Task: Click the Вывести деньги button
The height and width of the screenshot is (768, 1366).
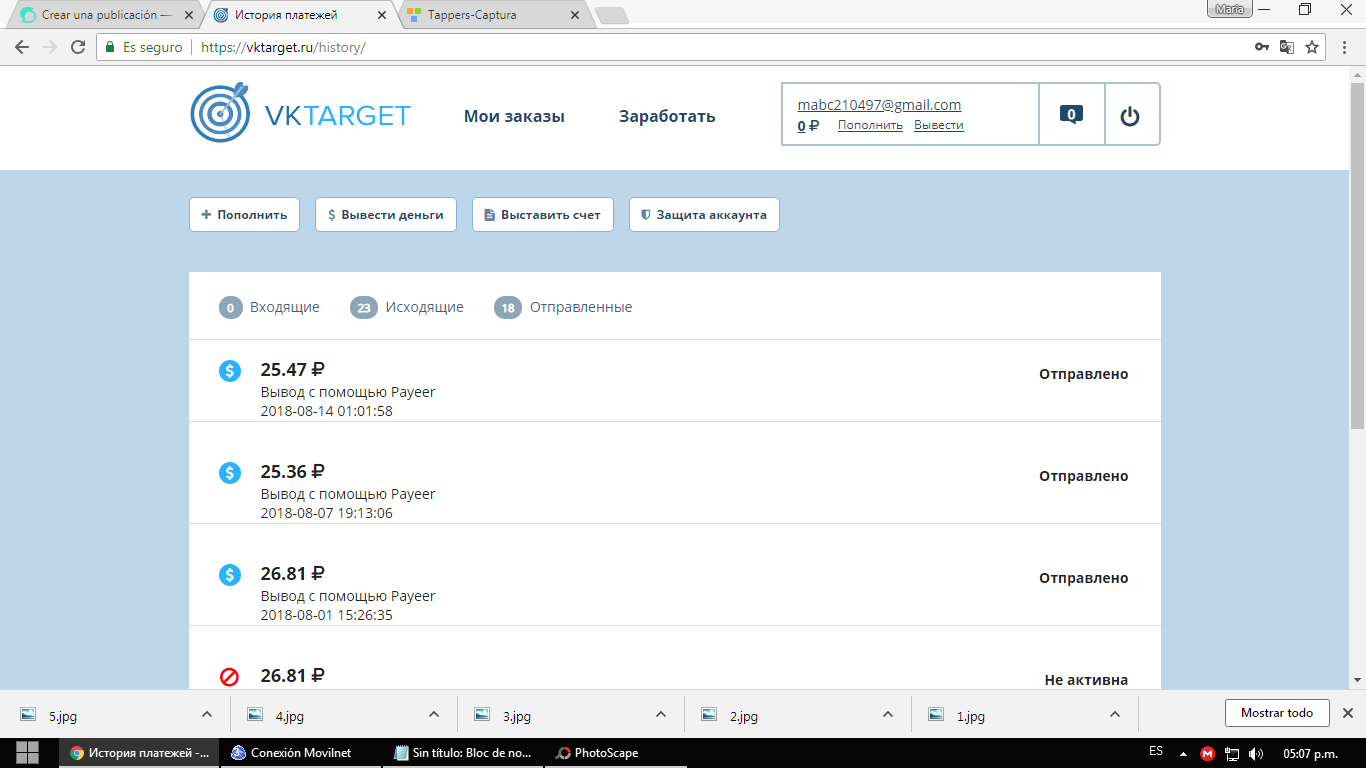Action: [x=386, y=215]
